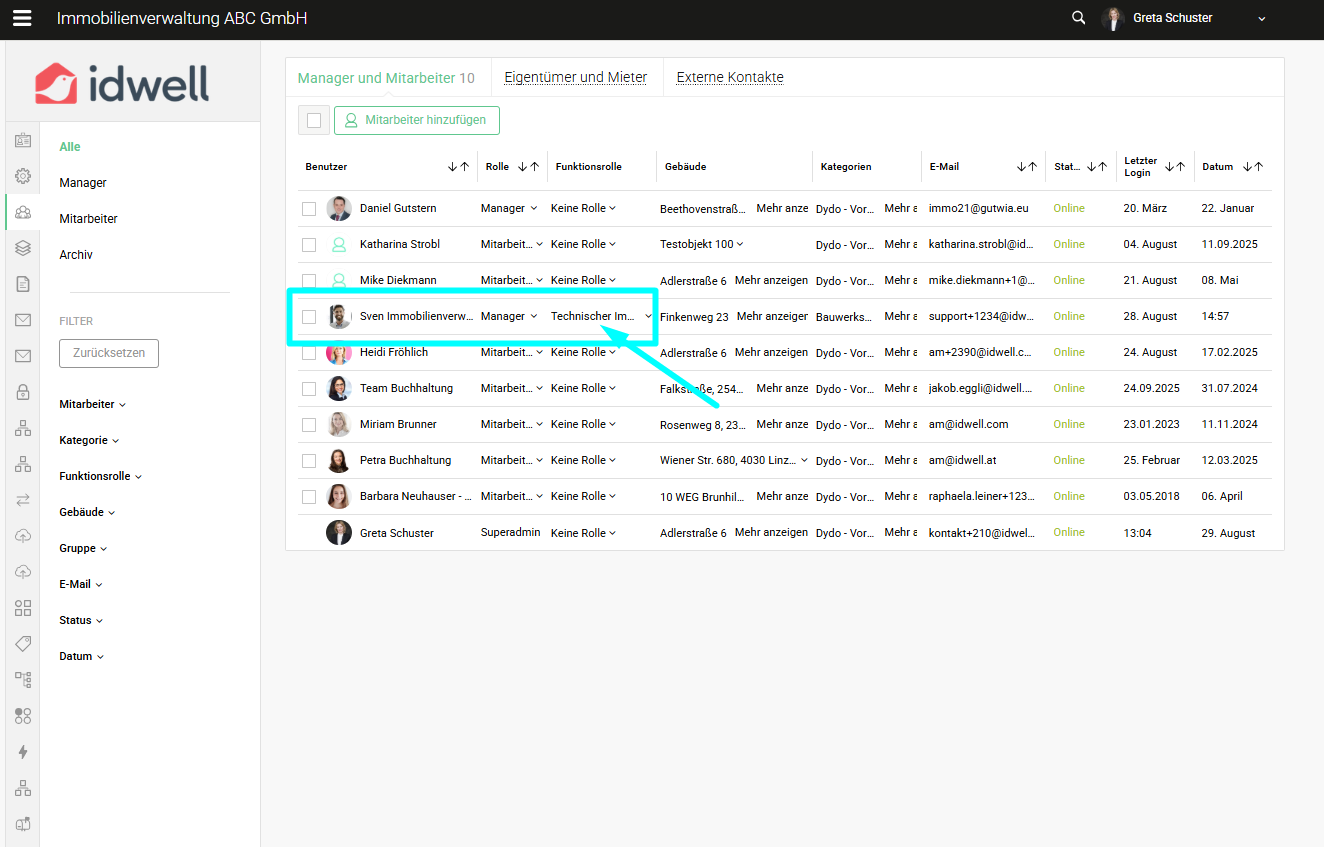Image resolution: width=1324 pixels, height=847 pixels.
Task: Open the layers stack sidebar icon
Action: click(x=22, y=248)
